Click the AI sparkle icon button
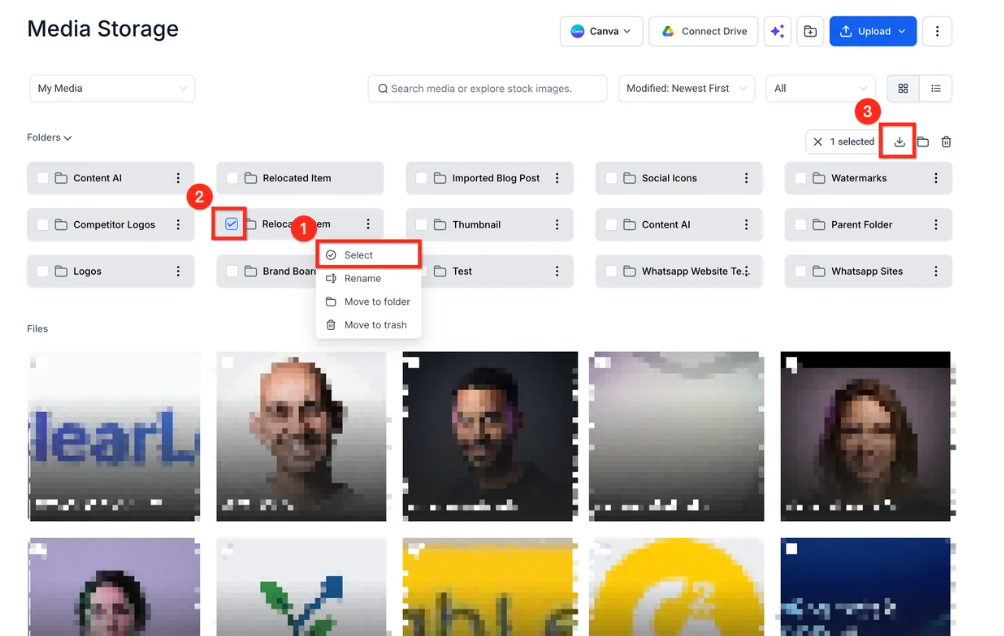 (x=777, y=31)
